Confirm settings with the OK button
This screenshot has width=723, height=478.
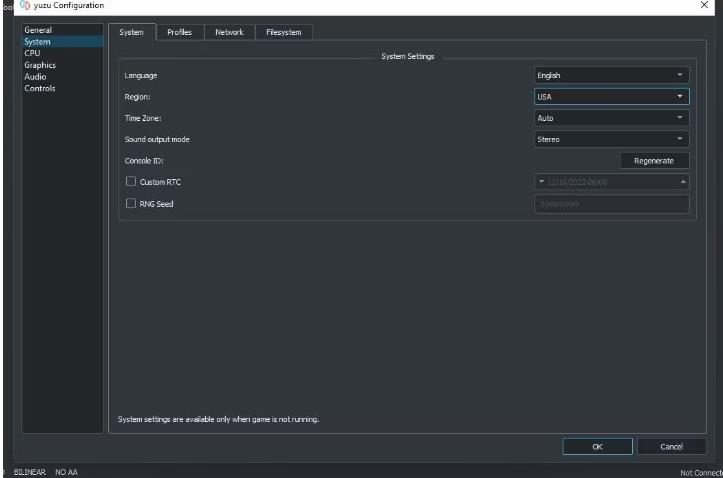(597, 446)
